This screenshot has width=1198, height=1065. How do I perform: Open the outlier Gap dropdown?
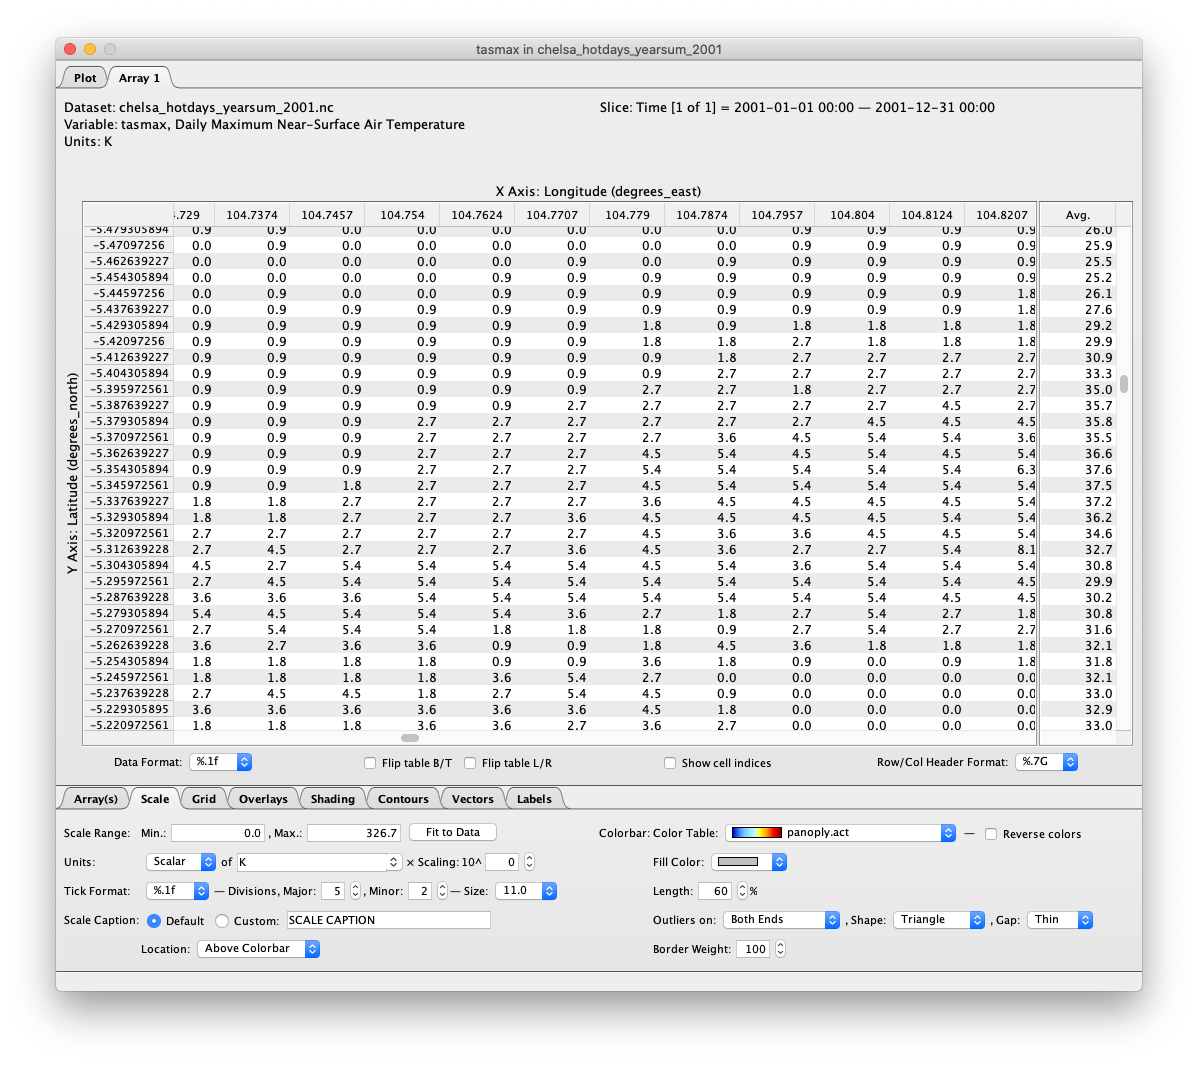1060,920
